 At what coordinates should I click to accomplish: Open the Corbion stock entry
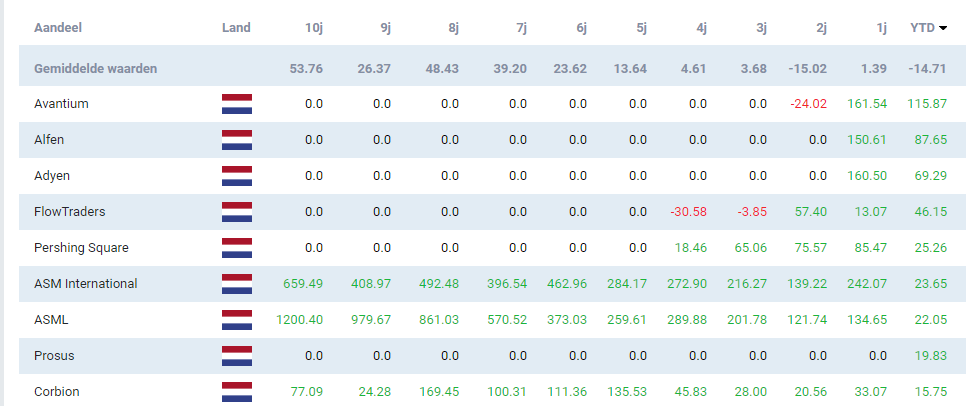tap(57, 392)
